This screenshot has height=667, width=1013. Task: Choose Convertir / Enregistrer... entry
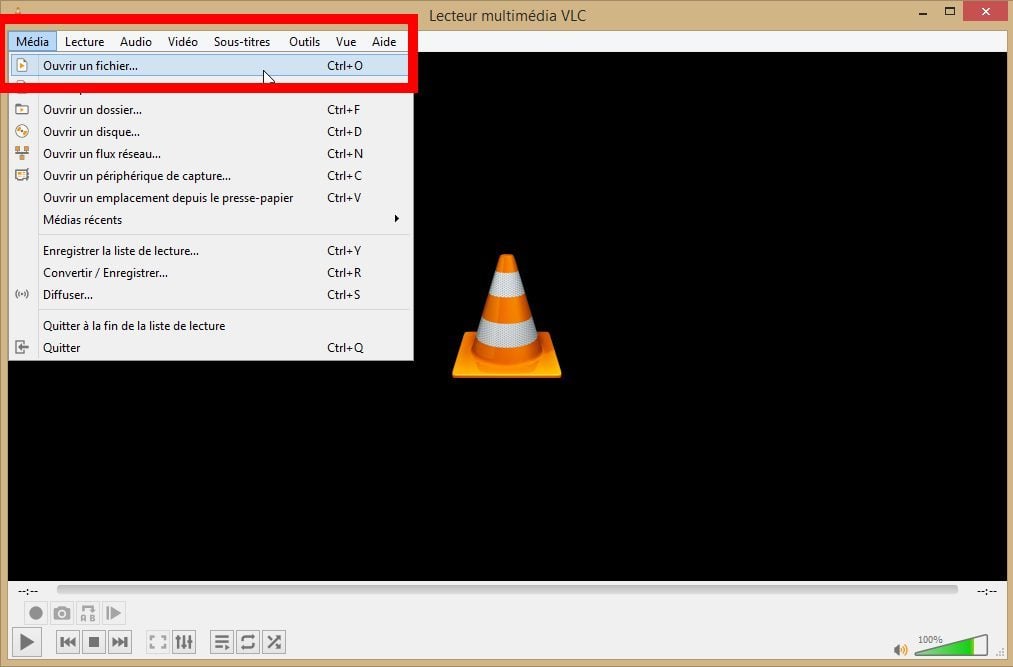coord(211,273)
